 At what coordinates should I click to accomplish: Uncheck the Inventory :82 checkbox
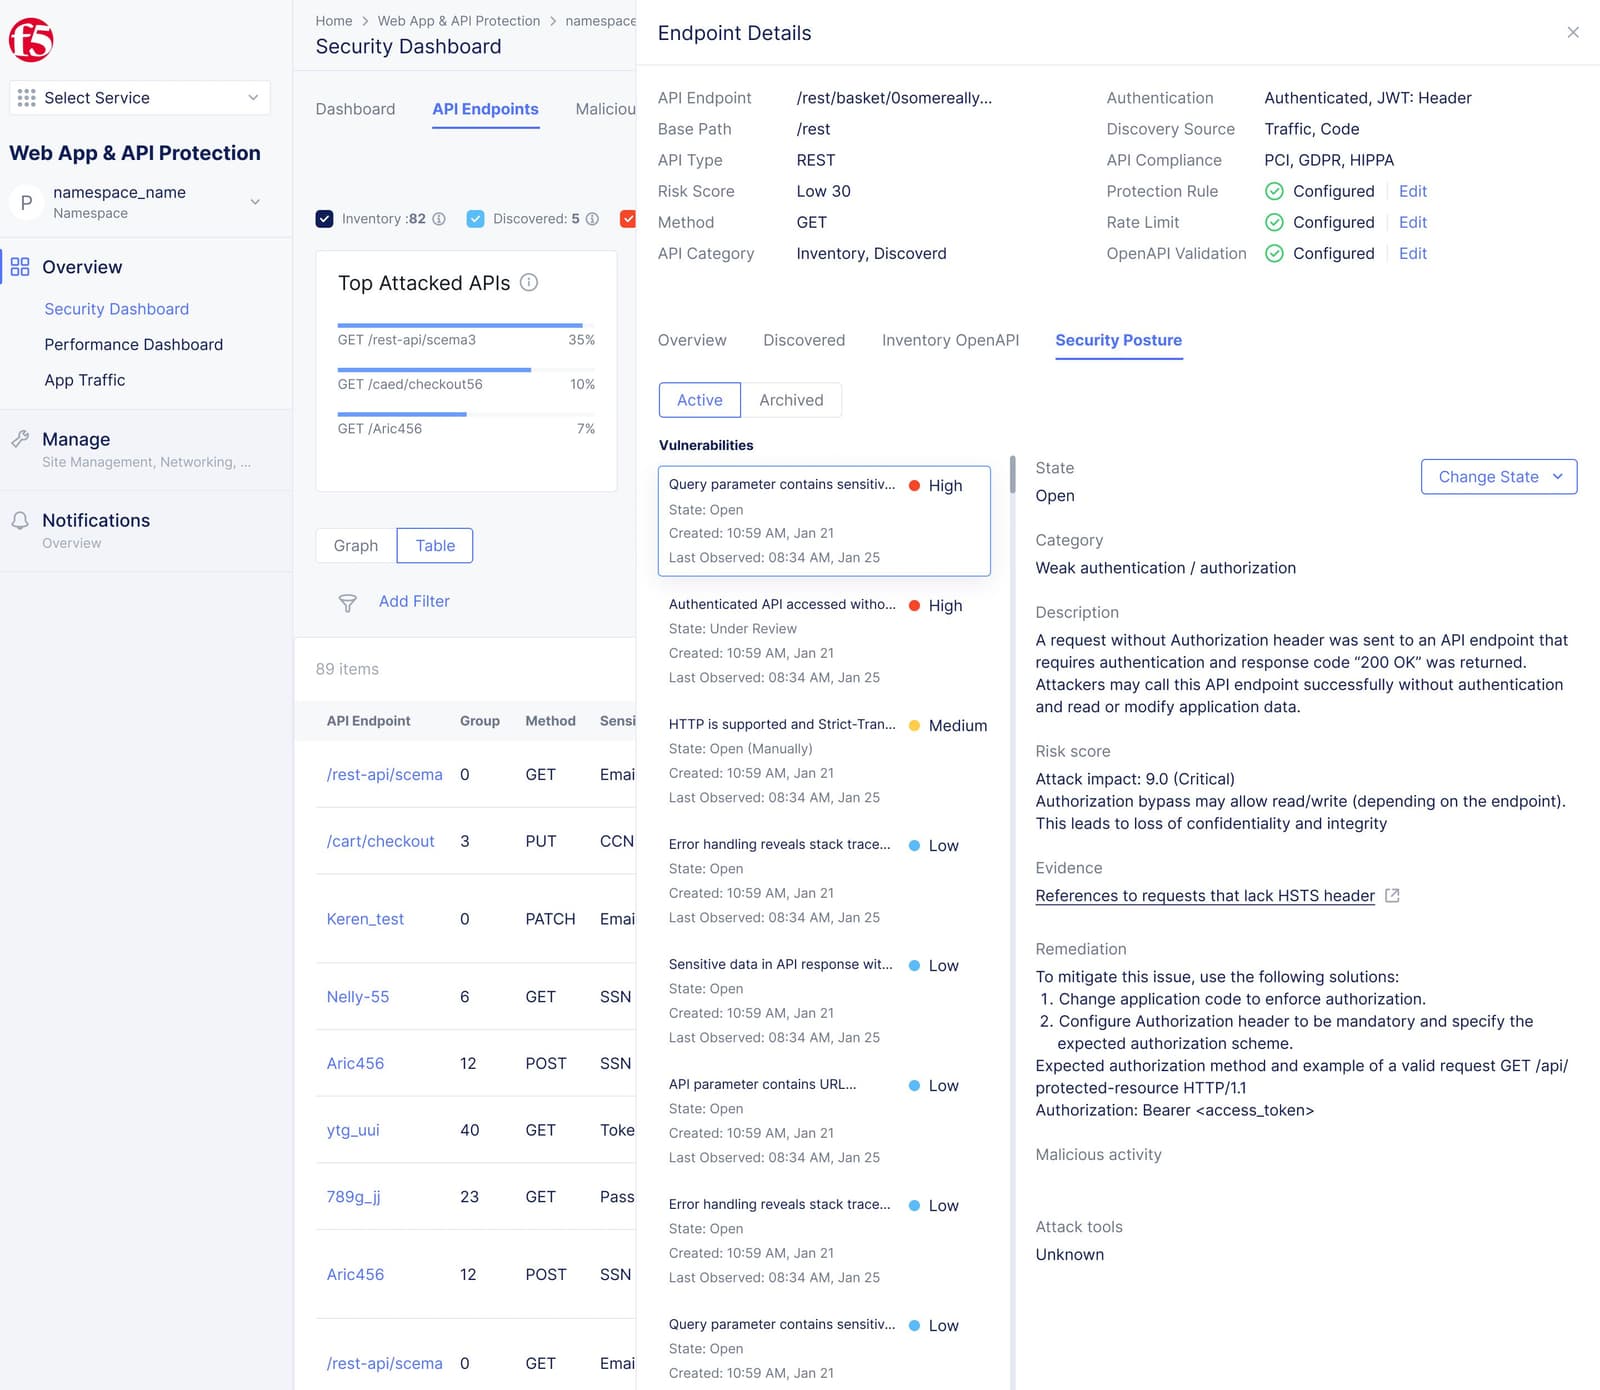324,218
